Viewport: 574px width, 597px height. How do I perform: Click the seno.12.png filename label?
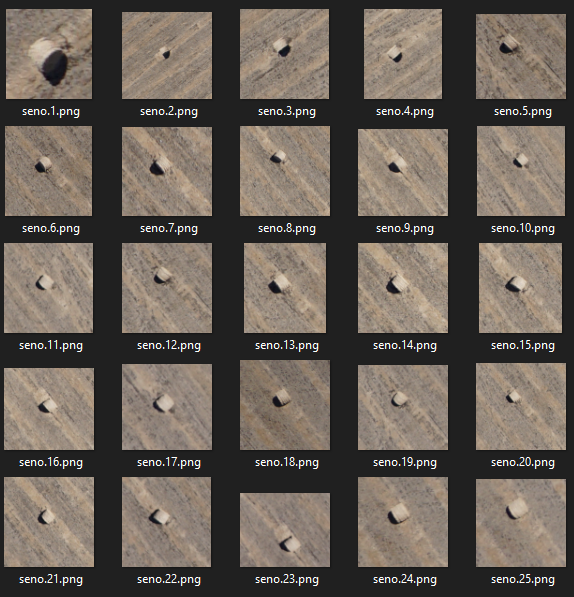(x=169, y=345)
